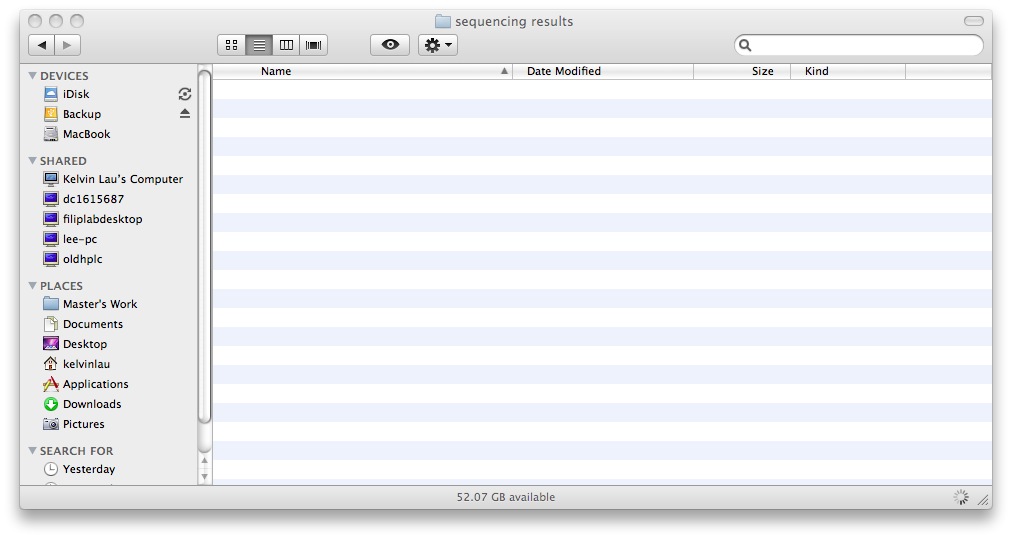The image size is (1012, 539).
Task: Click the Finder search field
Action: pyautogui.click(x=858, y=45)
